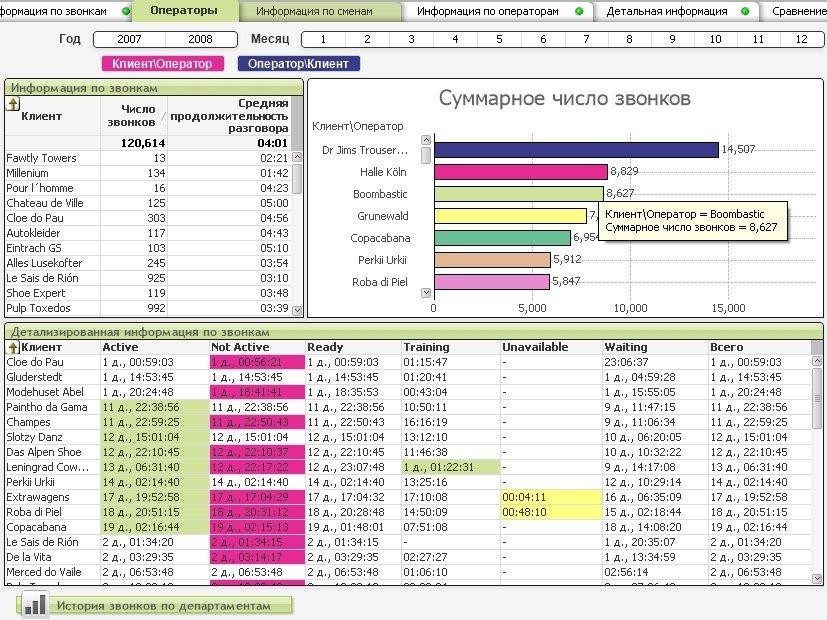
Task: Click the down arrow of the call info table scrollbar
Action: 297,310
